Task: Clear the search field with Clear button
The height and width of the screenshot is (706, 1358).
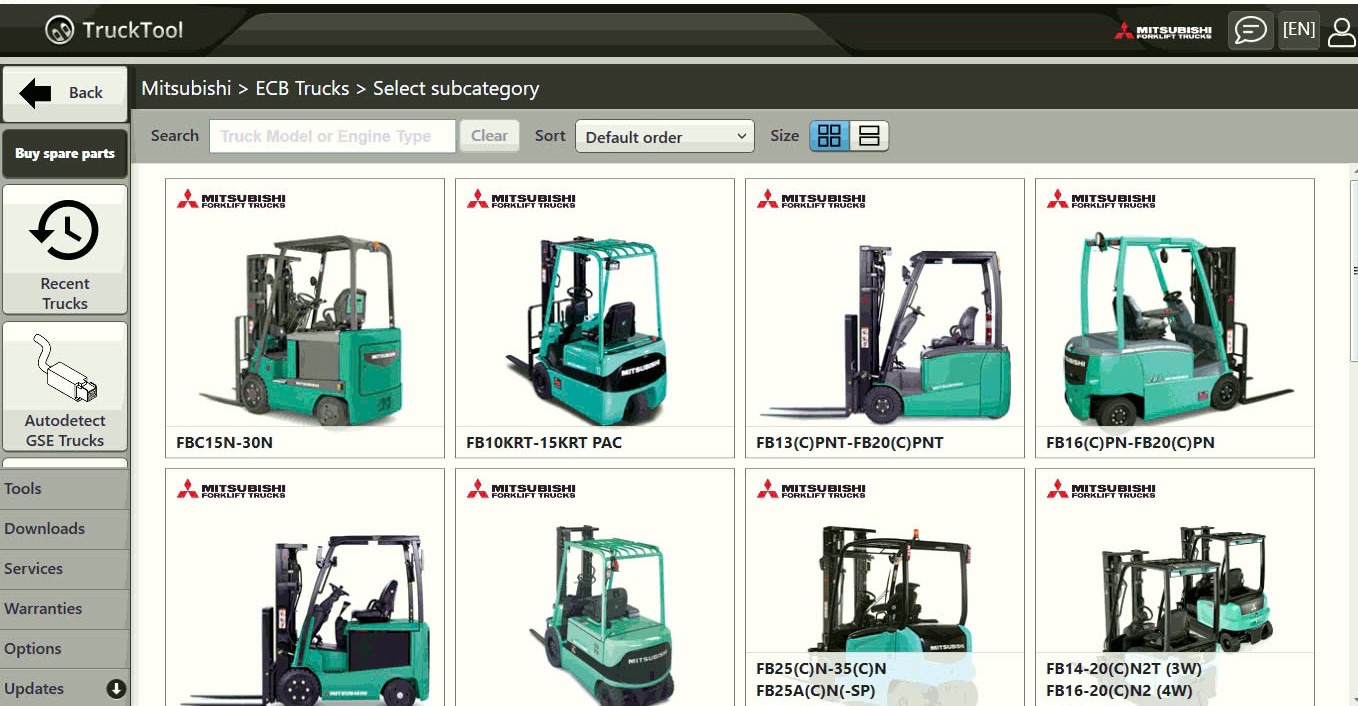Action: 489,136
